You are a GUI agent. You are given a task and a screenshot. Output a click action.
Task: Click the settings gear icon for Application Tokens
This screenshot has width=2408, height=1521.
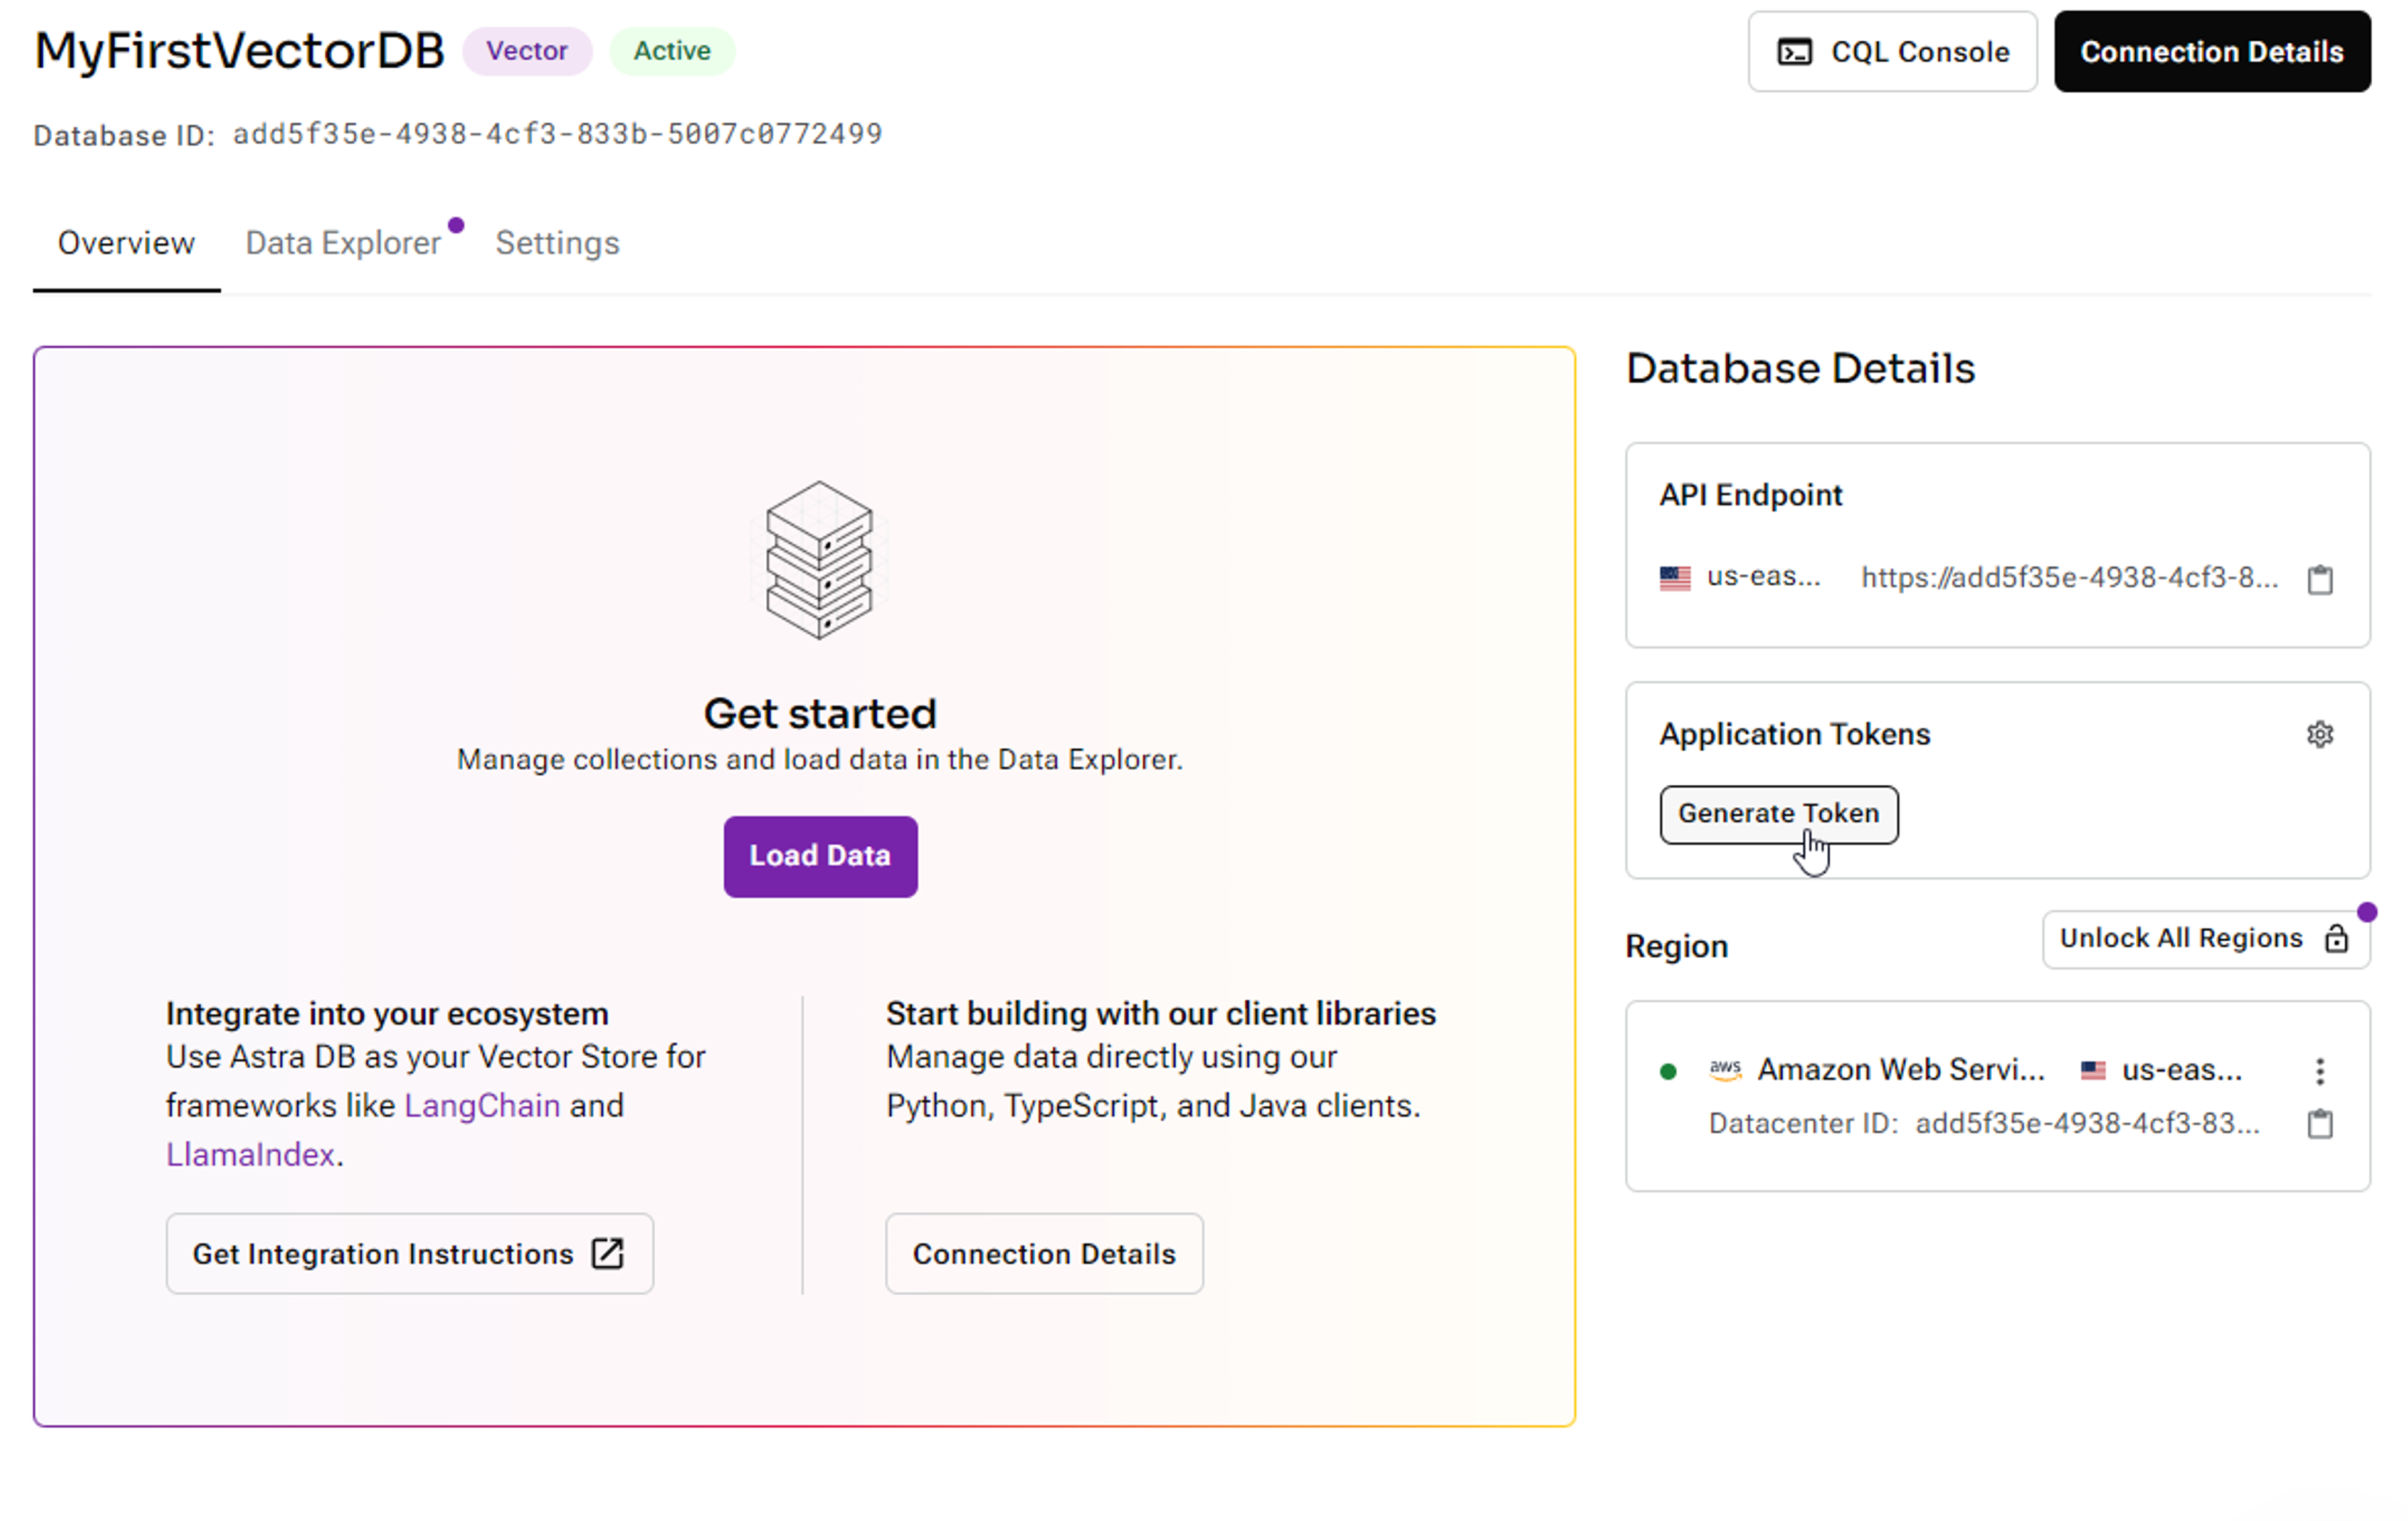tap(2320, 734)
